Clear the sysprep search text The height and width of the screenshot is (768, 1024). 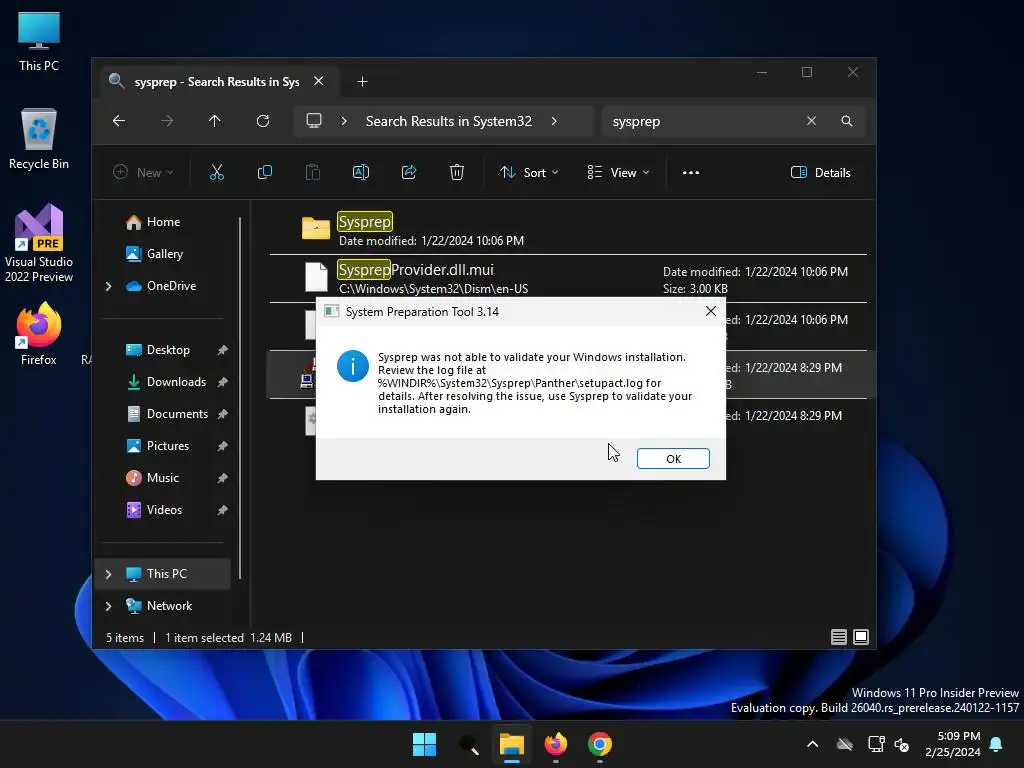pyautogui.click(x=811, y=121)
